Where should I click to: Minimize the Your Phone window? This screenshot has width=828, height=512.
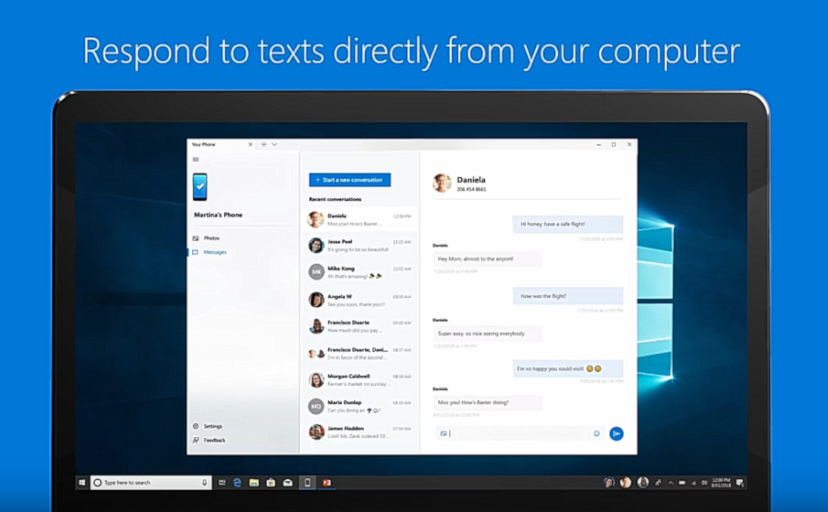point(599,144)
